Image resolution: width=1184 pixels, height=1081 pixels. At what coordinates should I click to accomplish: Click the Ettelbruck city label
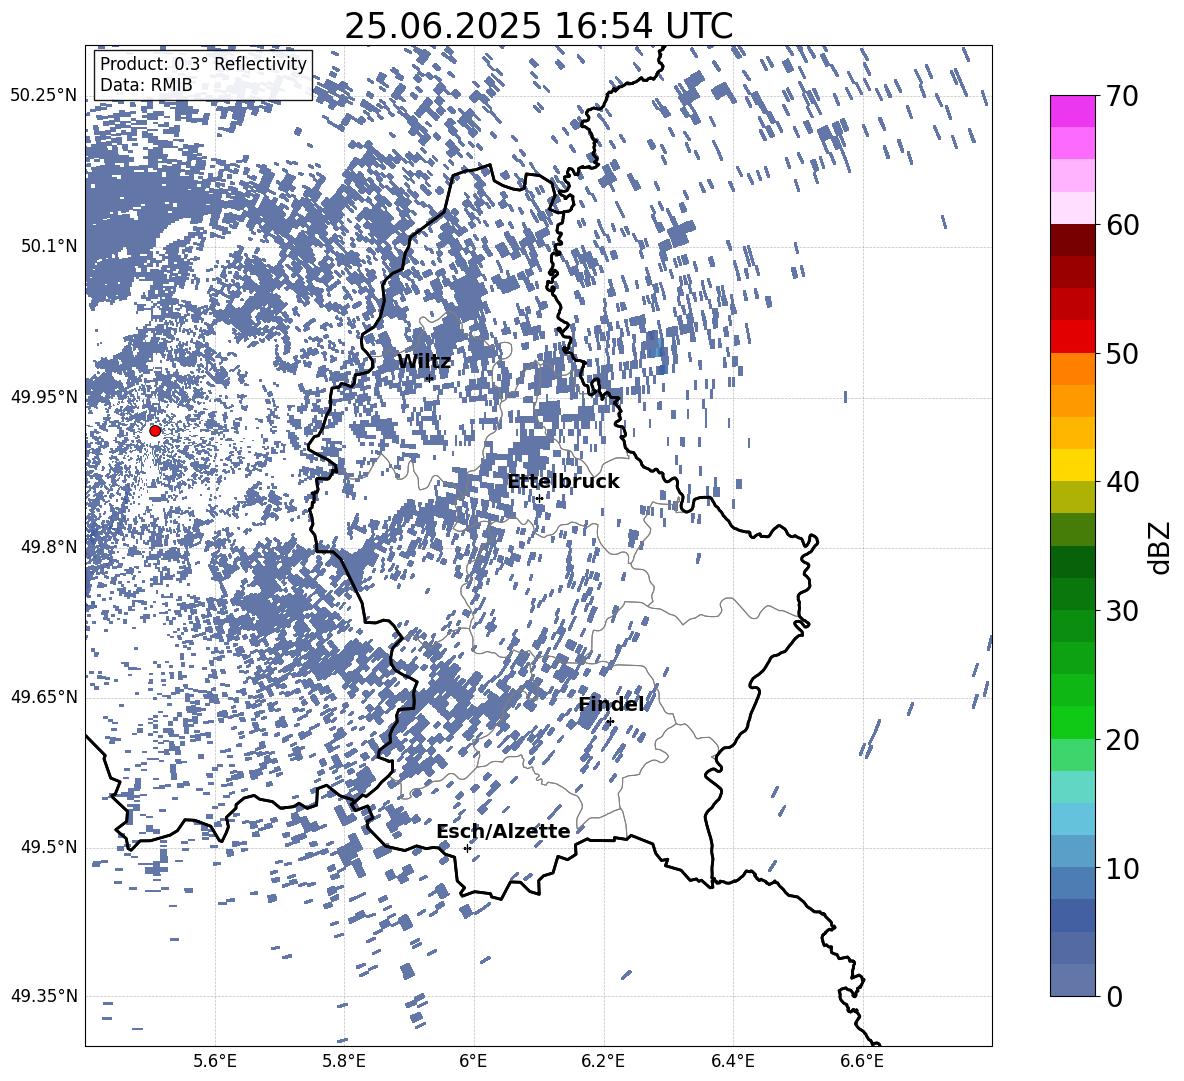pos(563,482)
